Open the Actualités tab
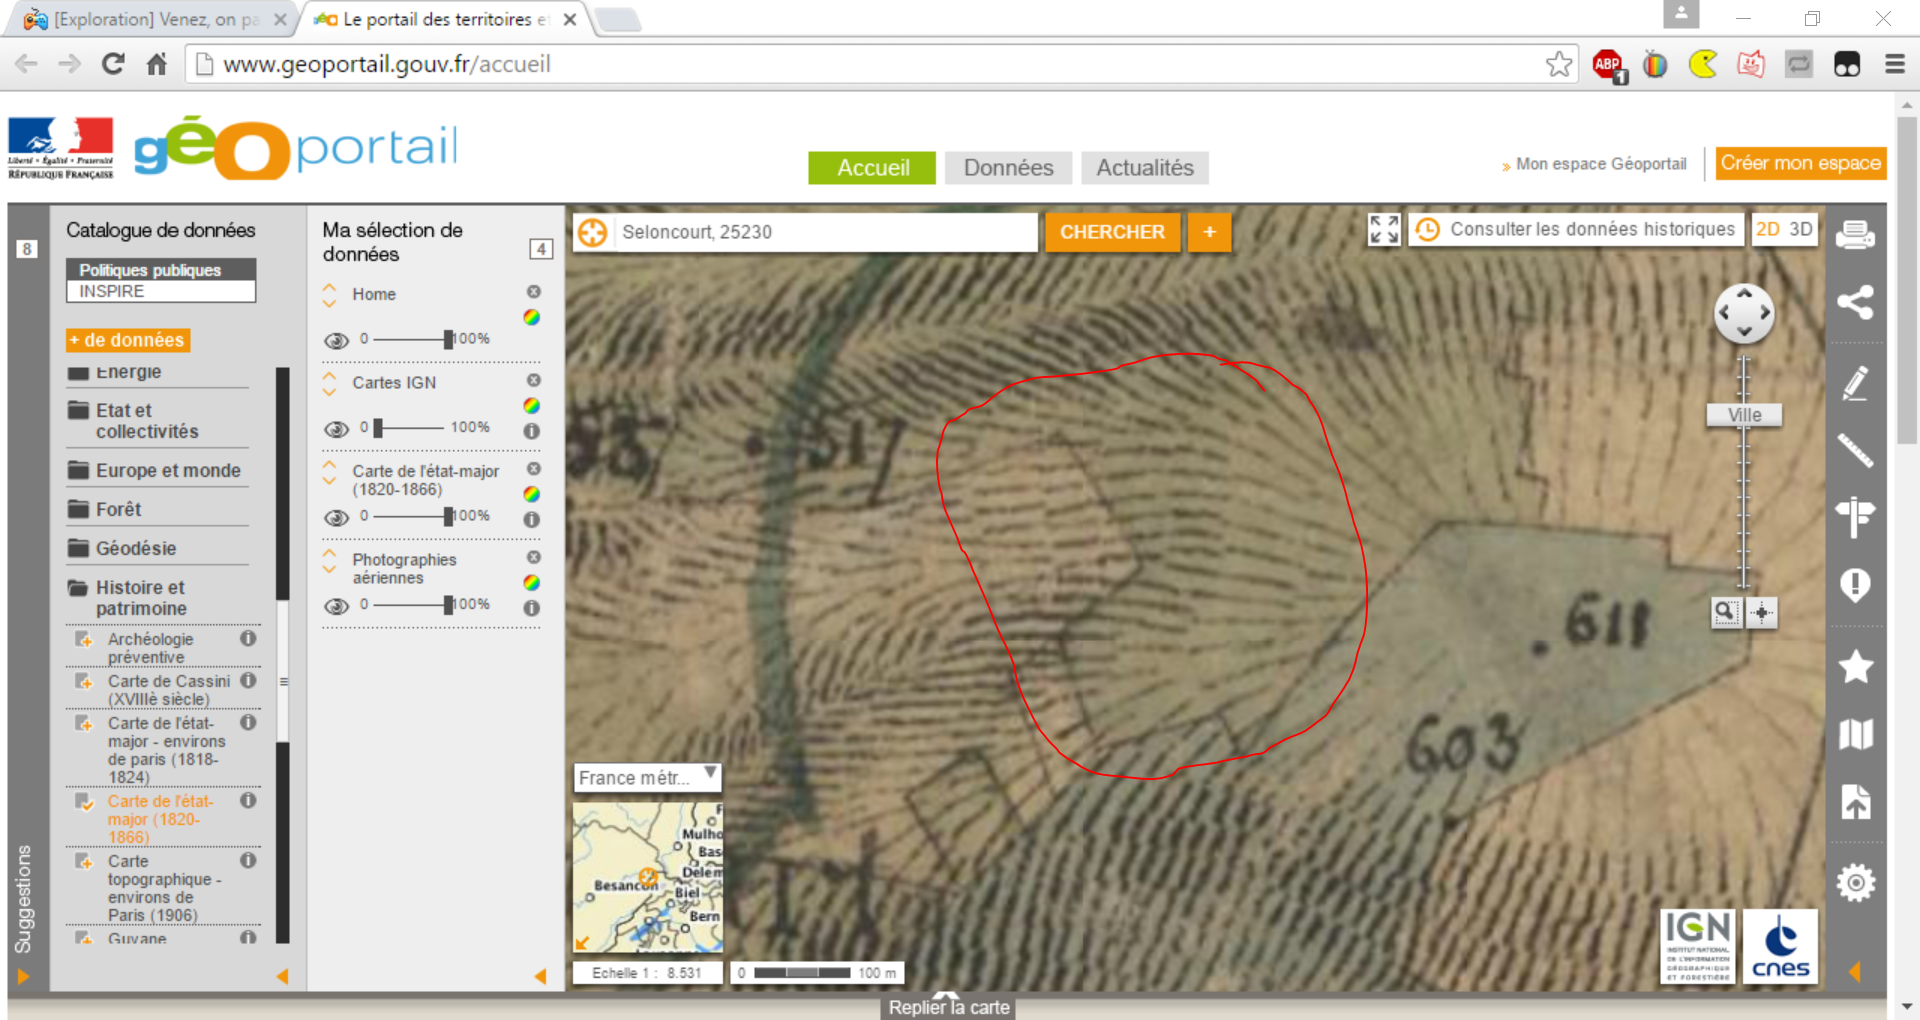 [x=1145, y=168]
